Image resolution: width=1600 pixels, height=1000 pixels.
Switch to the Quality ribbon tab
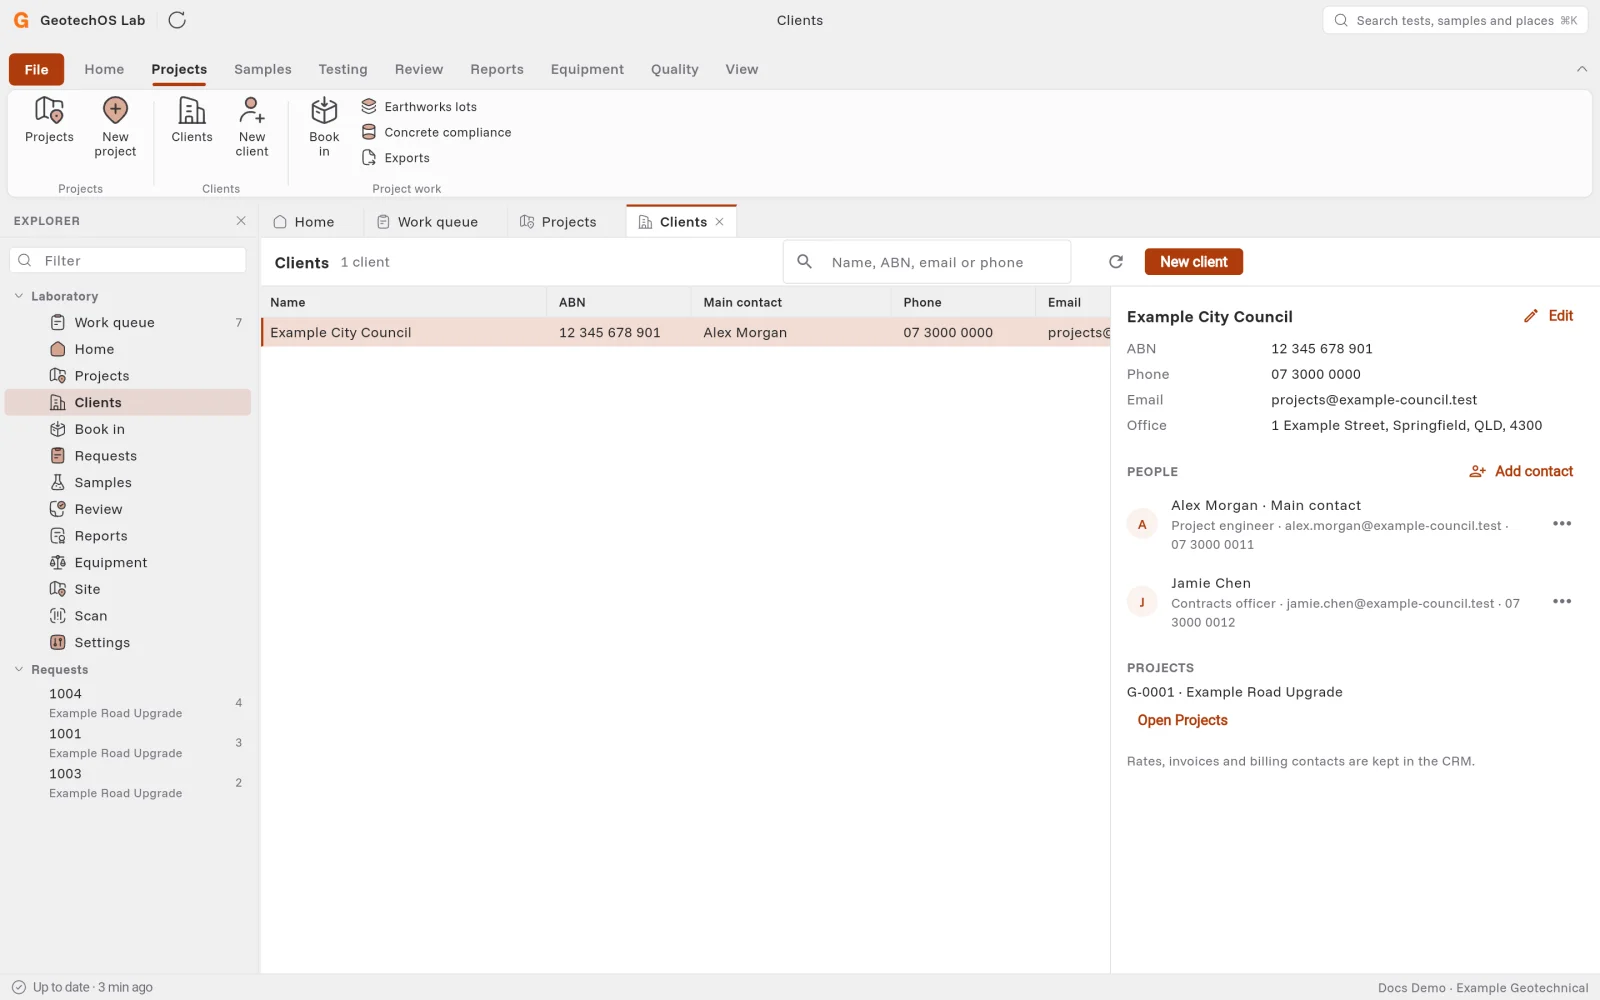tap(675, 69)
